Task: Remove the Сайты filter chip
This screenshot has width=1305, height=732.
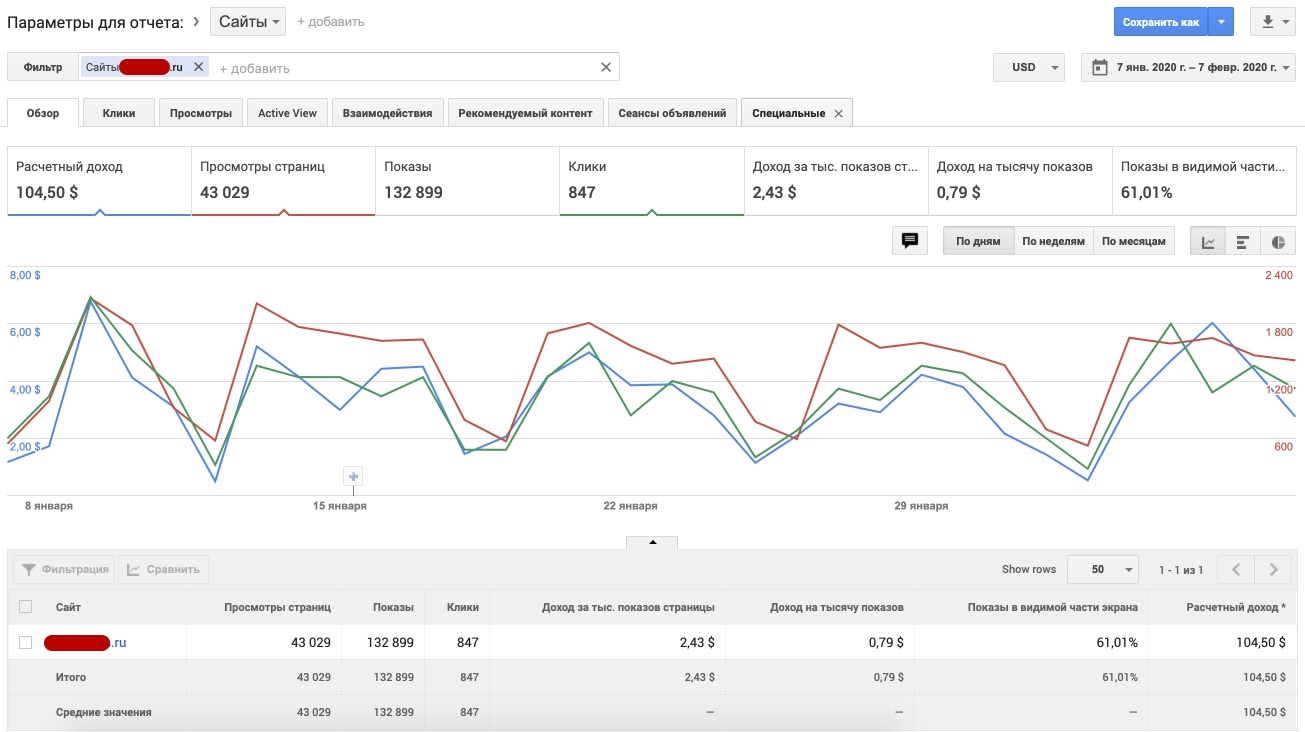Action: tap(198, 67)
